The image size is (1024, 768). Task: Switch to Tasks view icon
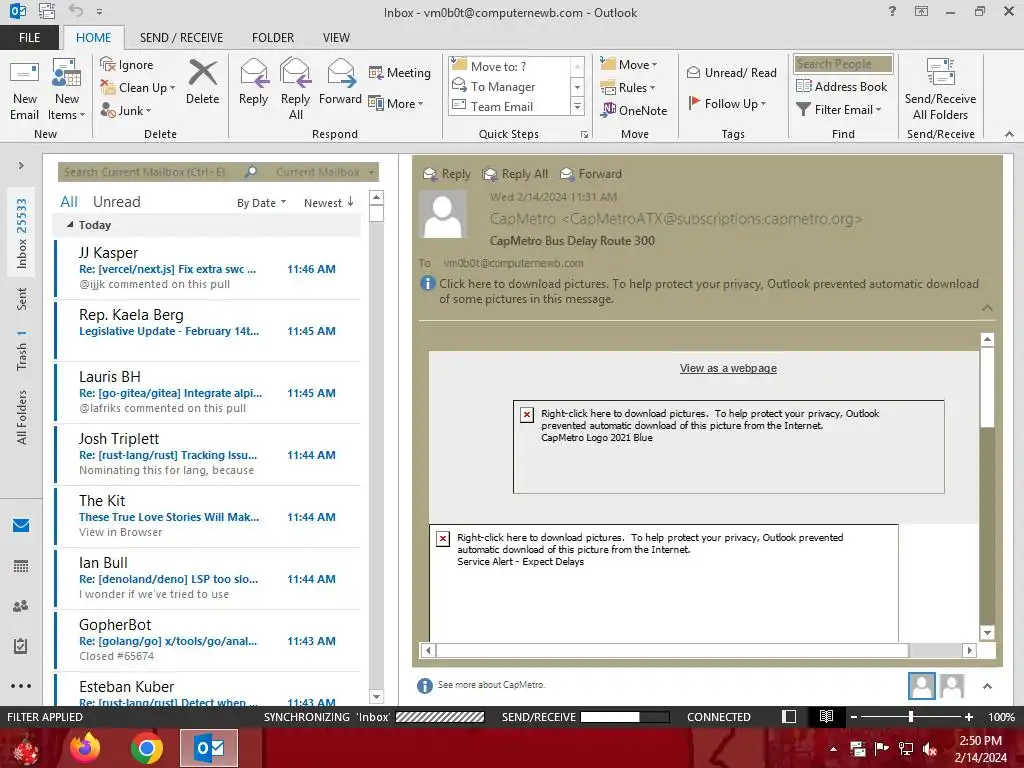pos(21,647)
